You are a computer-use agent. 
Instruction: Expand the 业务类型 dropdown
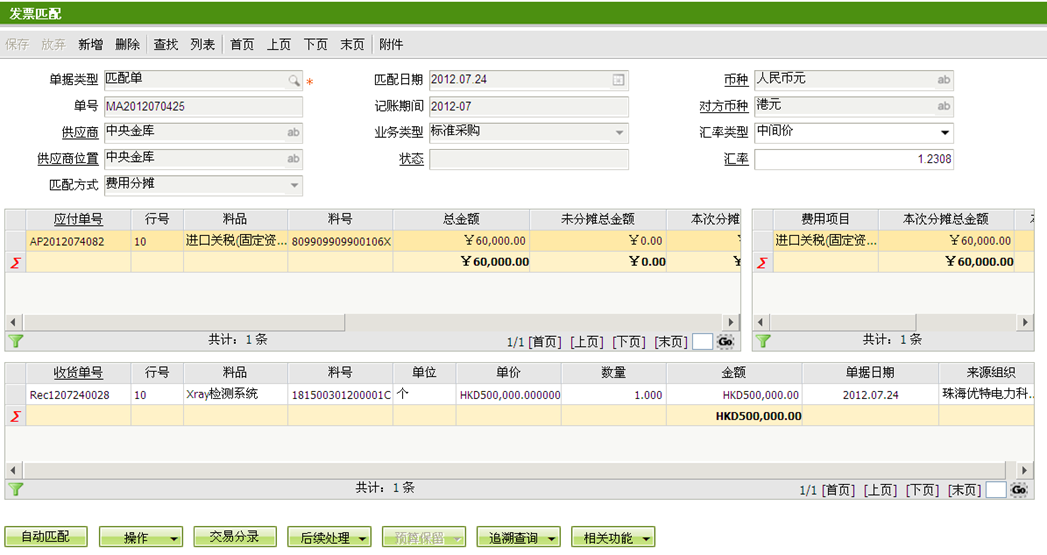point(619,133)
